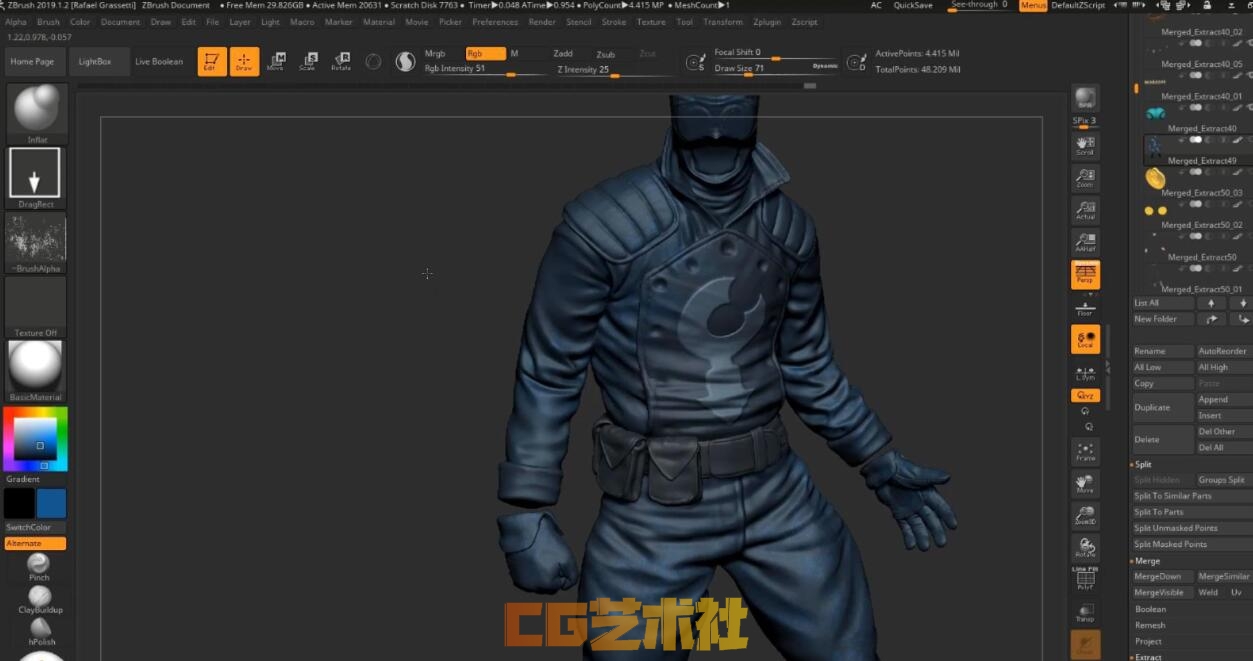The height and width of the screenshot is (661, 1253).
Task: Select the hPolish brush
Action: coord(40,631)
